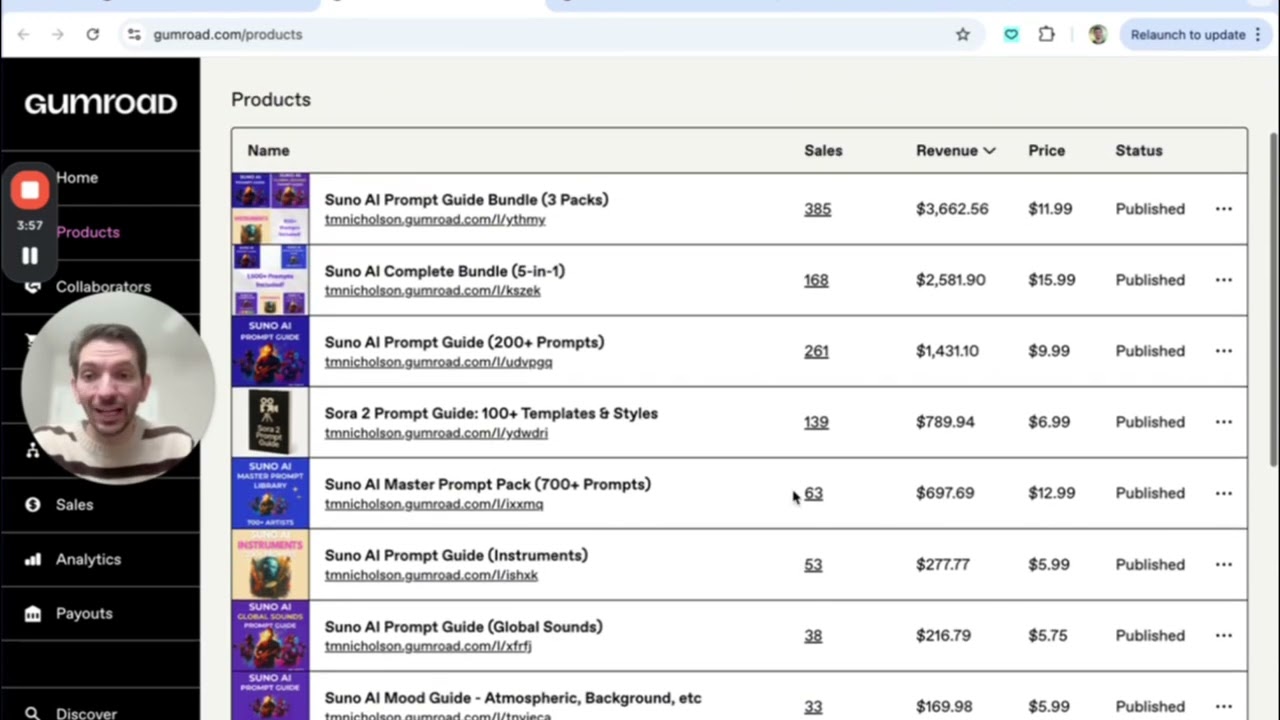Open Collaborators in sidebar
The width and height of the screenshot is (1280, 720).
tap(103, 286)
